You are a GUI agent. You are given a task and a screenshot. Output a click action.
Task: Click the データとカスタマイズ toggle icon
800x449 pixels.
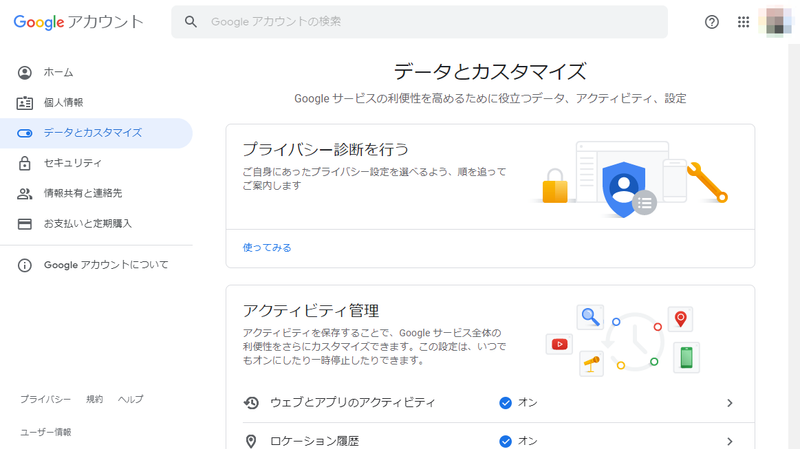(24, 133)
